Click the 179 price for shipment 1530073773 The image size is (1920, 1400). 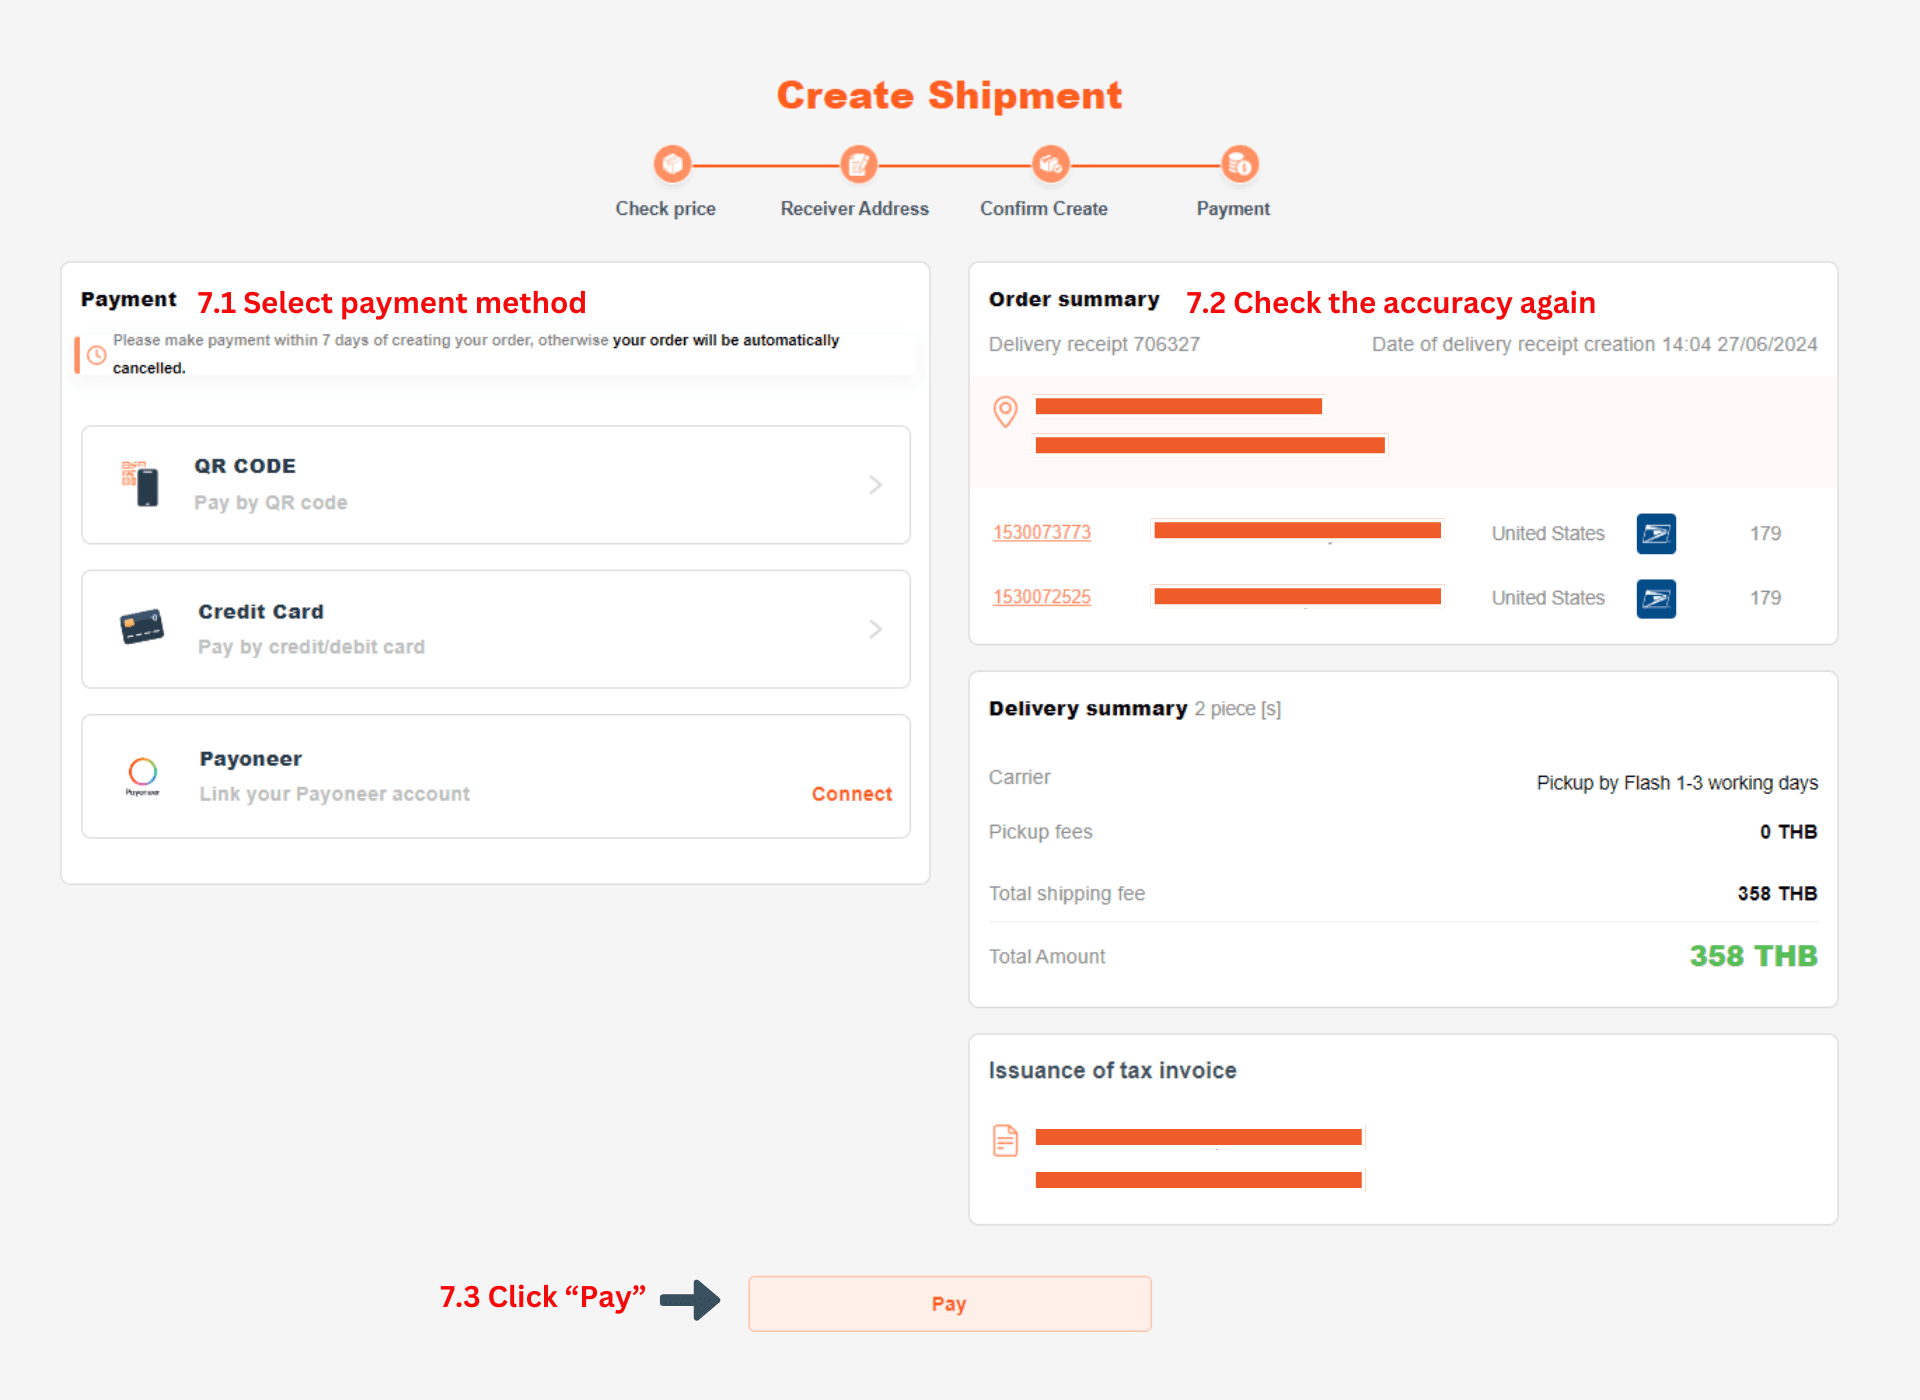1765,534
